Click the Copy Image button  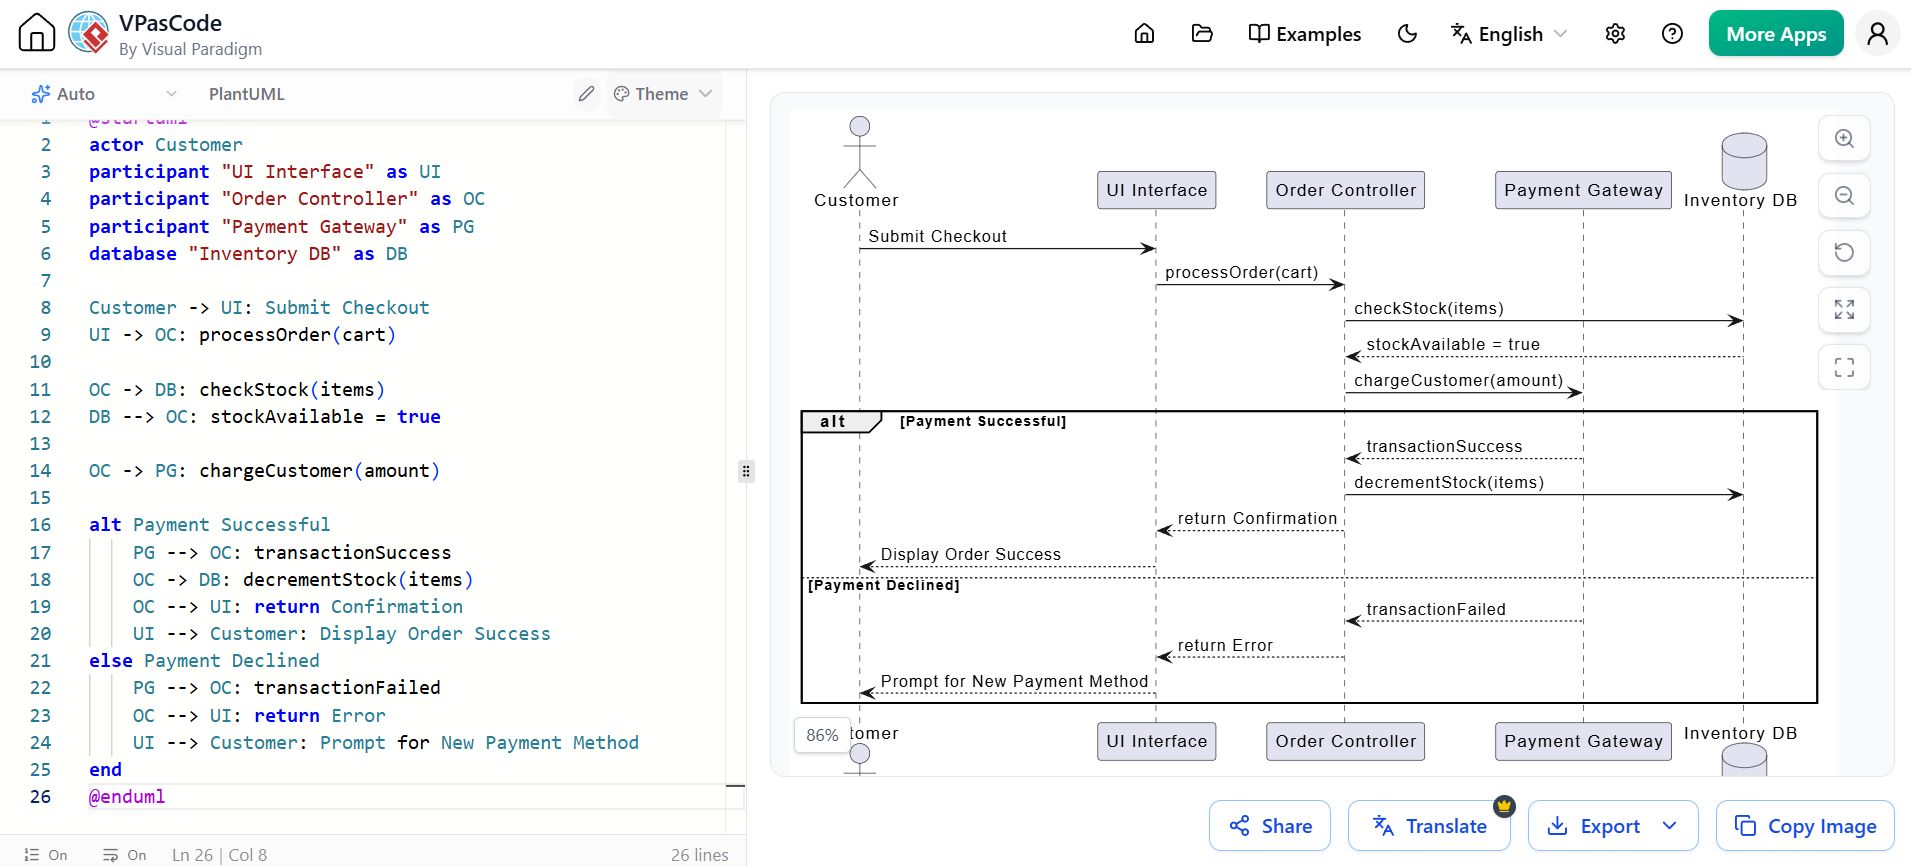point(1805,826)
